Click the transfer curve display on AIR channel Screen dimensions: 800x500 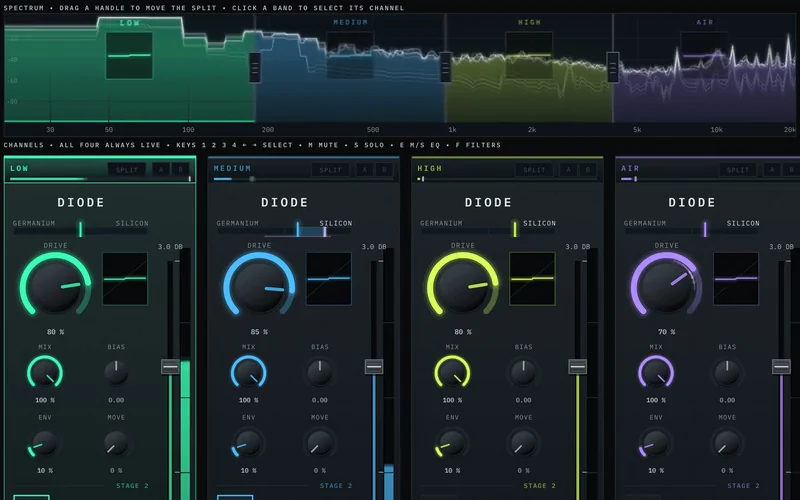735,279
